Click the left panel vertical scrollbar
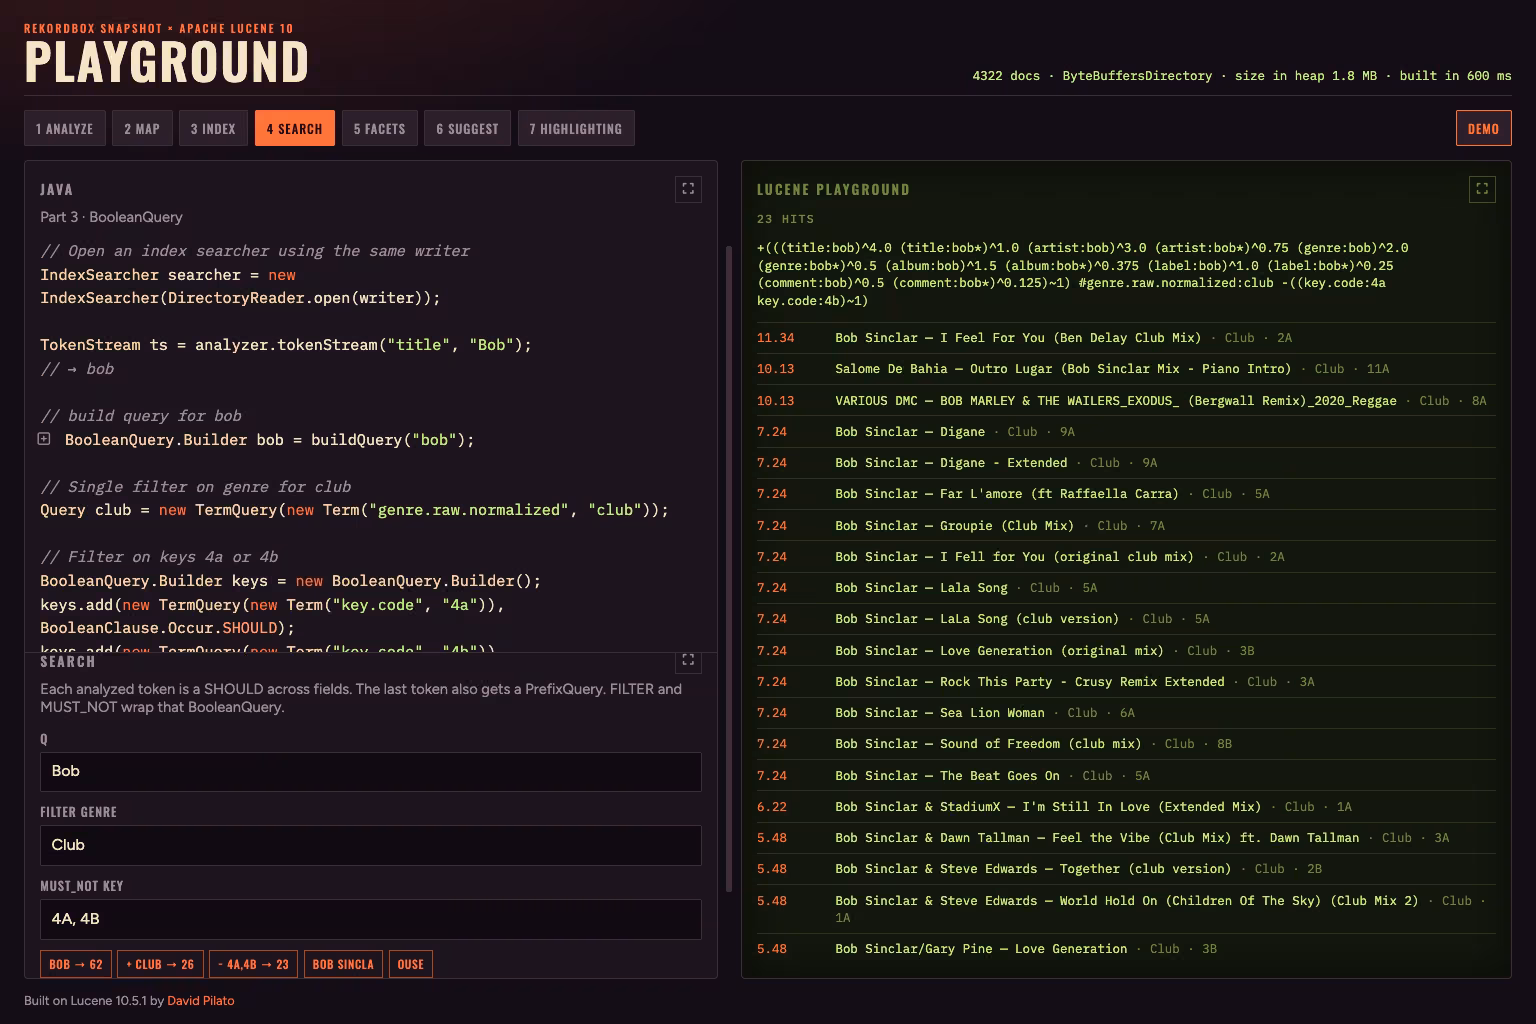This screenshot has height=1024, width=1536. click(x=729, y=568)
